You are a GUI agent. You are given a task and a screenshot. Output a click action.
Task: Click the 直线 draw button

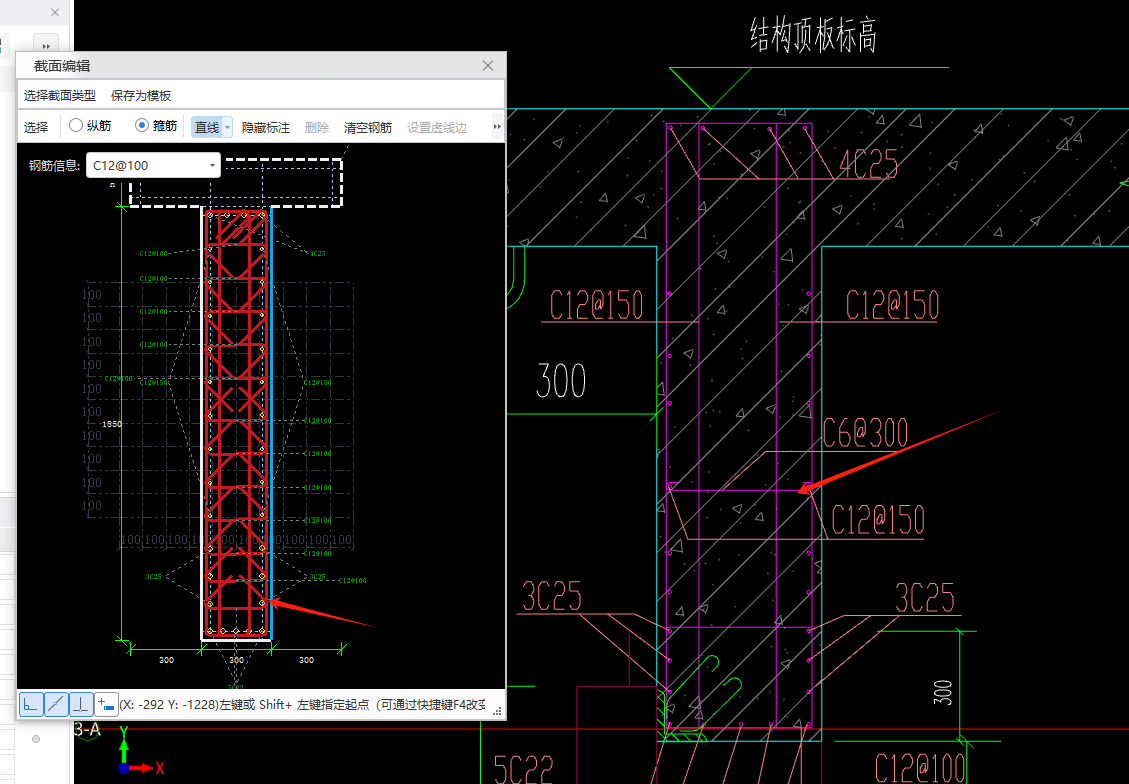pyautogui.click(x=207, y=127)
